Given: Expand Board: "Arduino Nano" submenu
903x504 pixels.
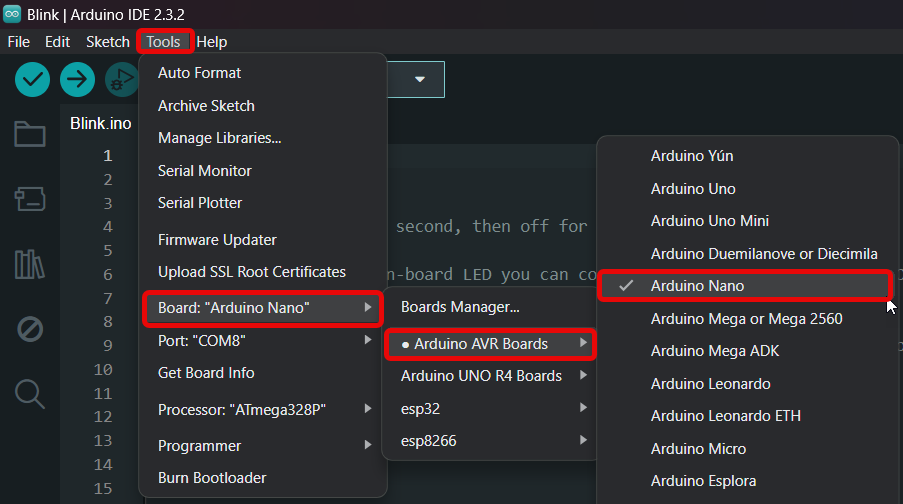Looking at the screenshot, I should point(263,308).
